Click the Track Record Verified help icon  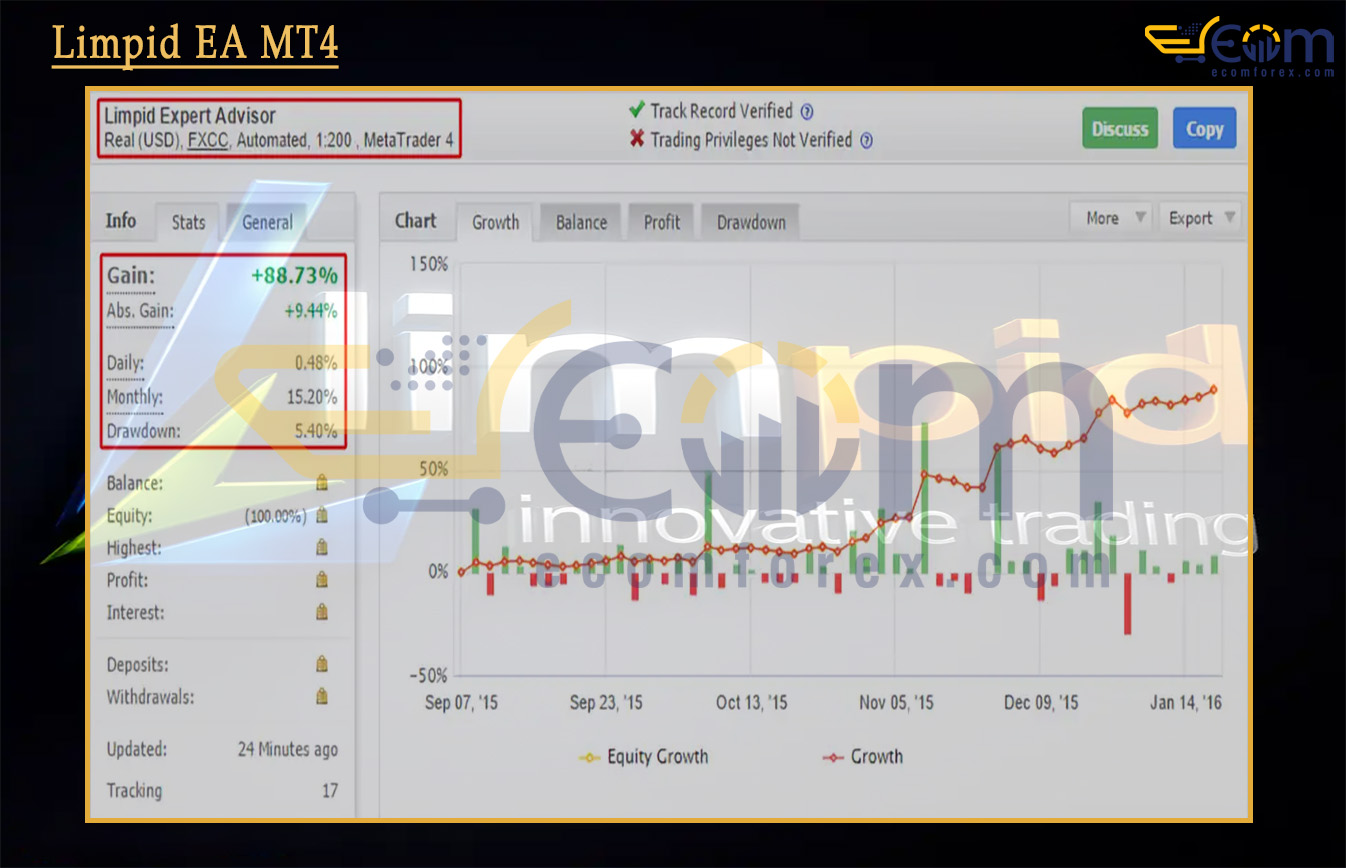point(807,112)
